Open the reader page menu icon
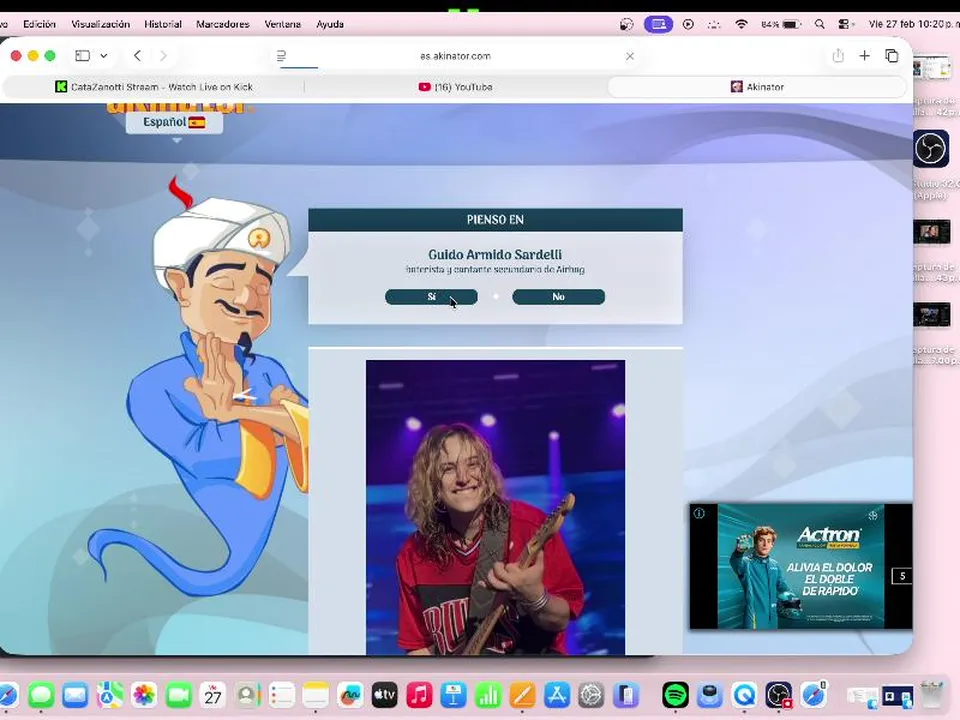The width and height of the screenshot is (960, 720). click(x=281, y=56)
